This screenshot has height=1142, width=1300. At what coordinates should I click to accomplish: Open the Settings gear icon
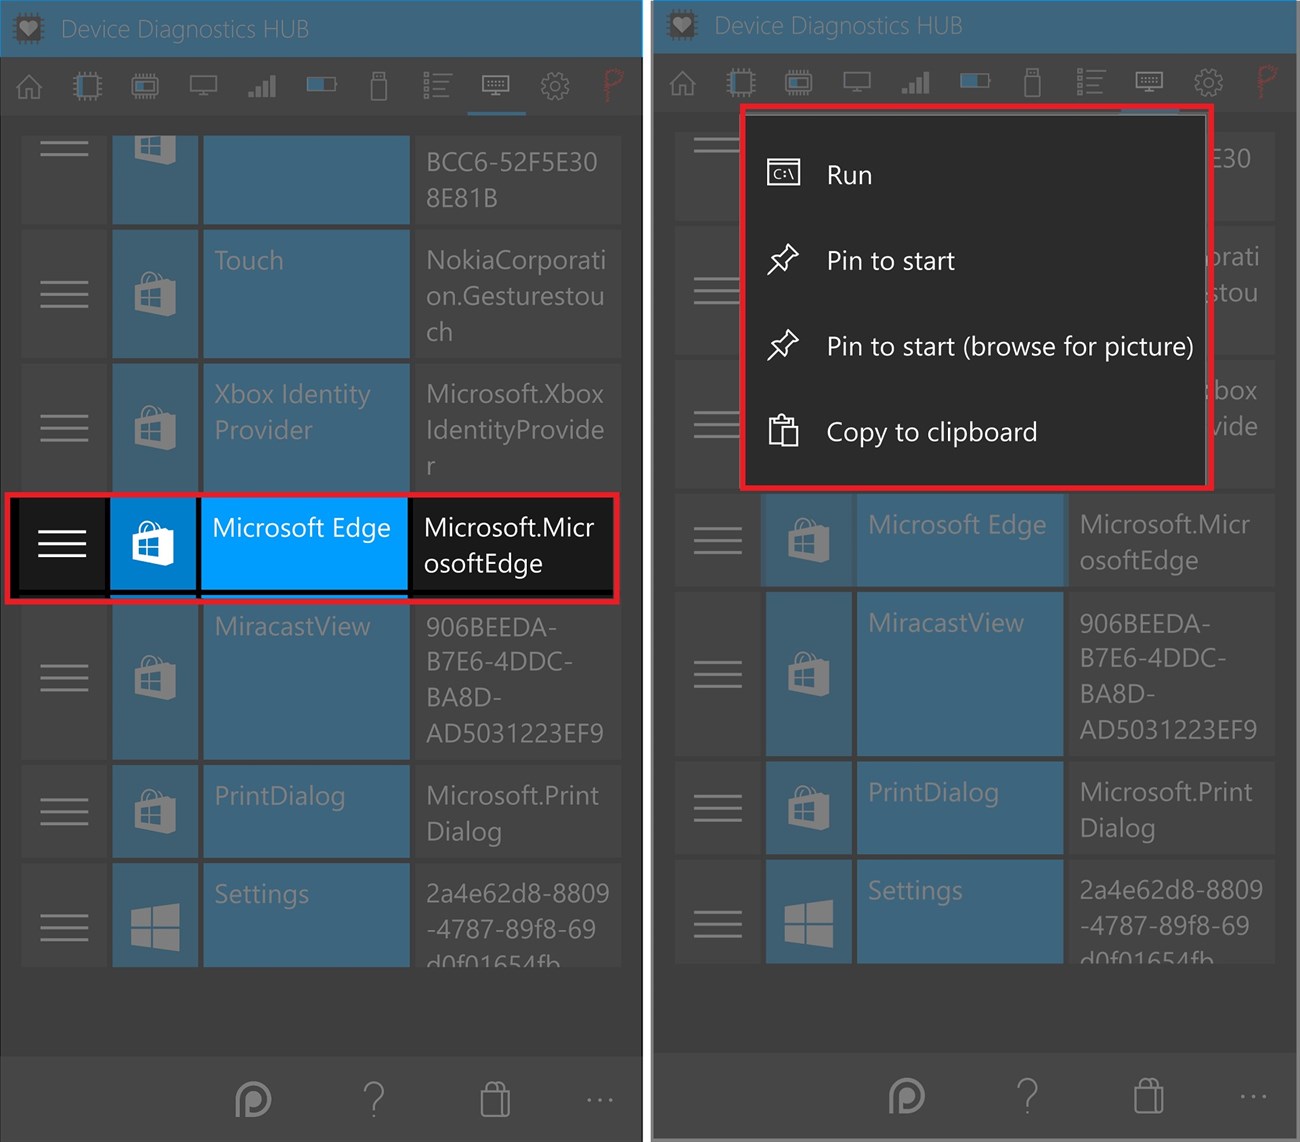(x=555, y=87)
